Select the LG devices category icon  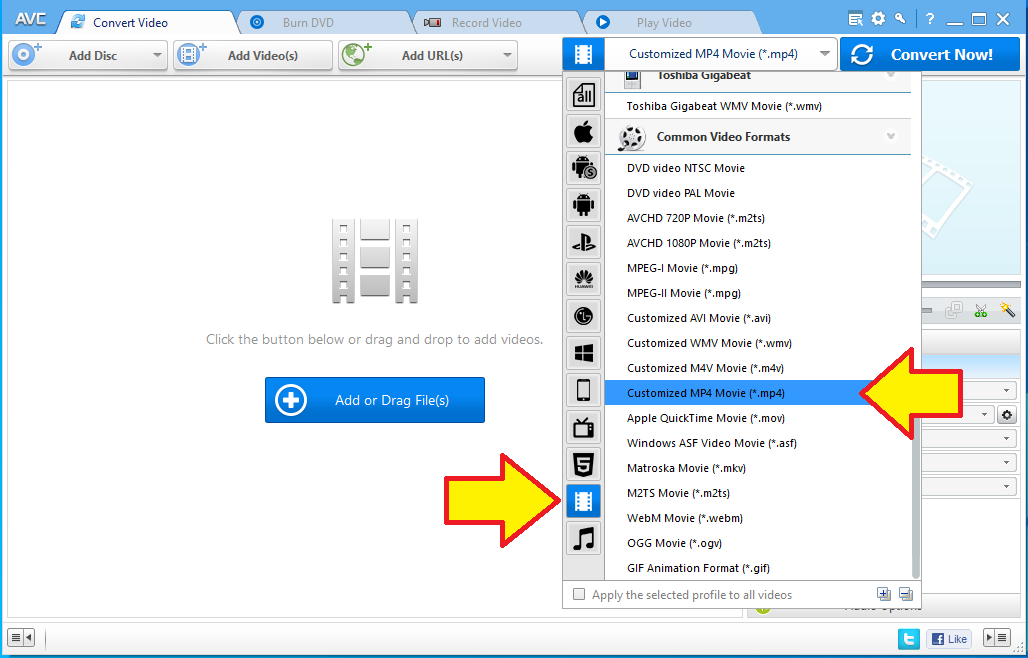(x=583, y=317)
